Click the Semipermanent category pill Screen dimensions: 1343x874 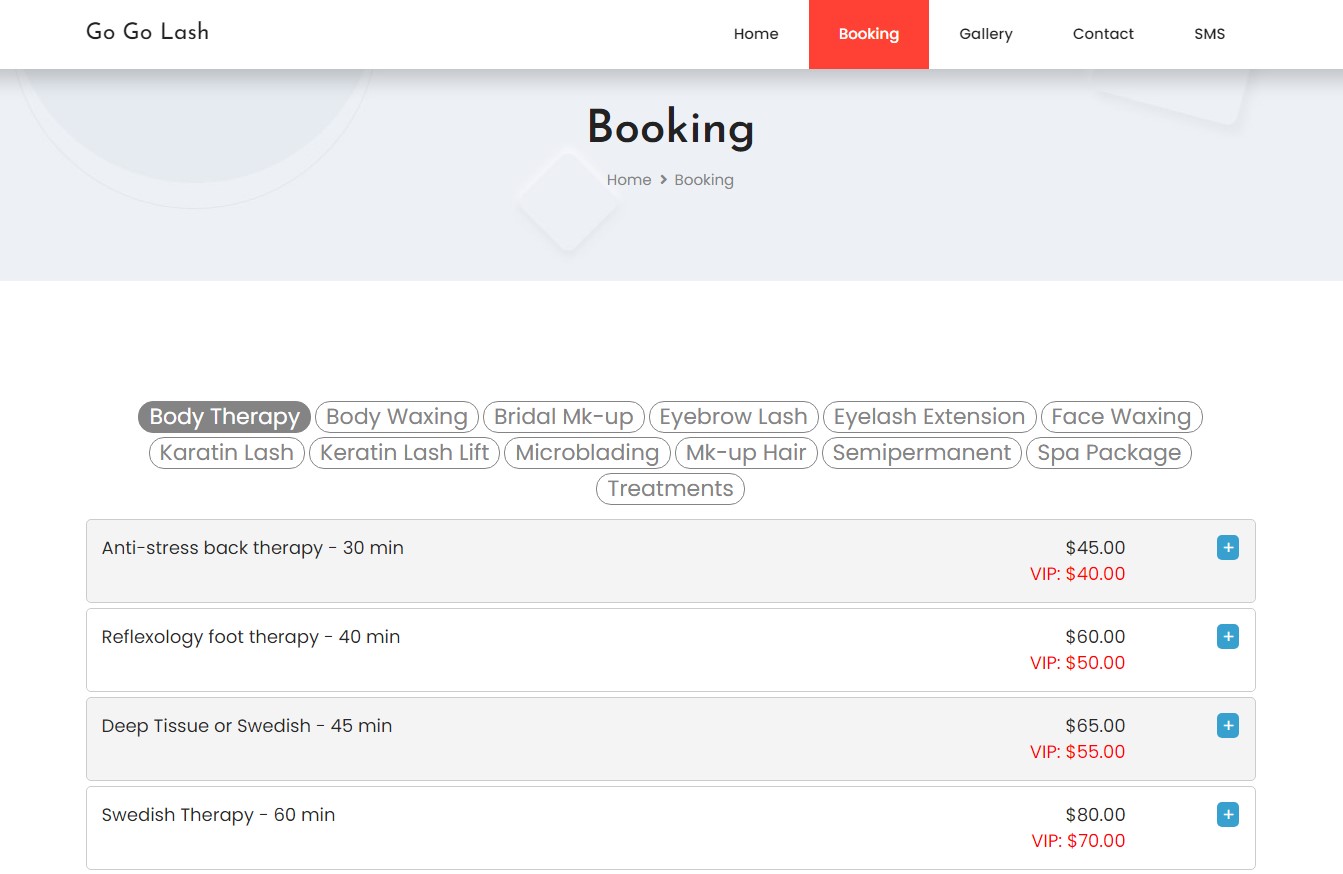[921, 453]
